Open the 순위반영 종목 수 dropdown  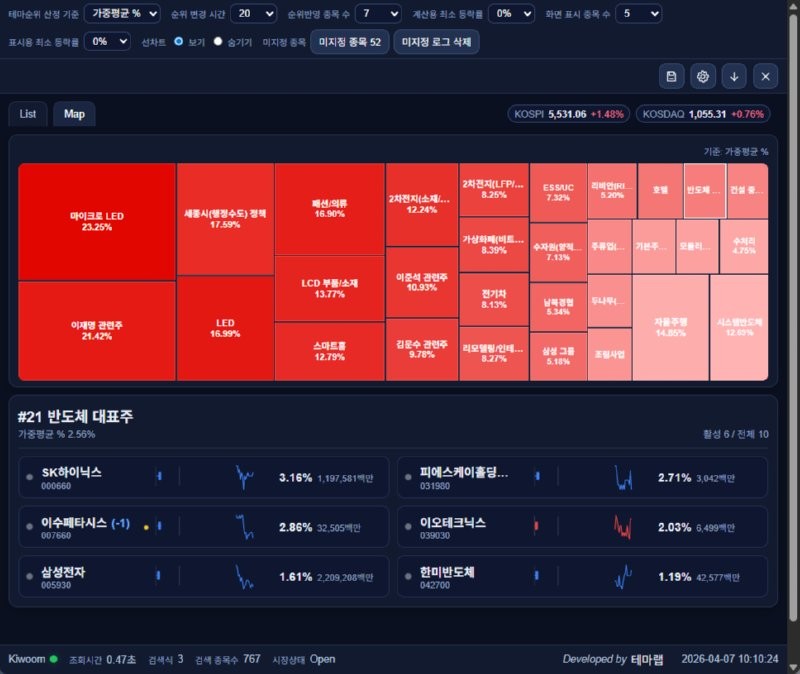[x=377, y=14]
